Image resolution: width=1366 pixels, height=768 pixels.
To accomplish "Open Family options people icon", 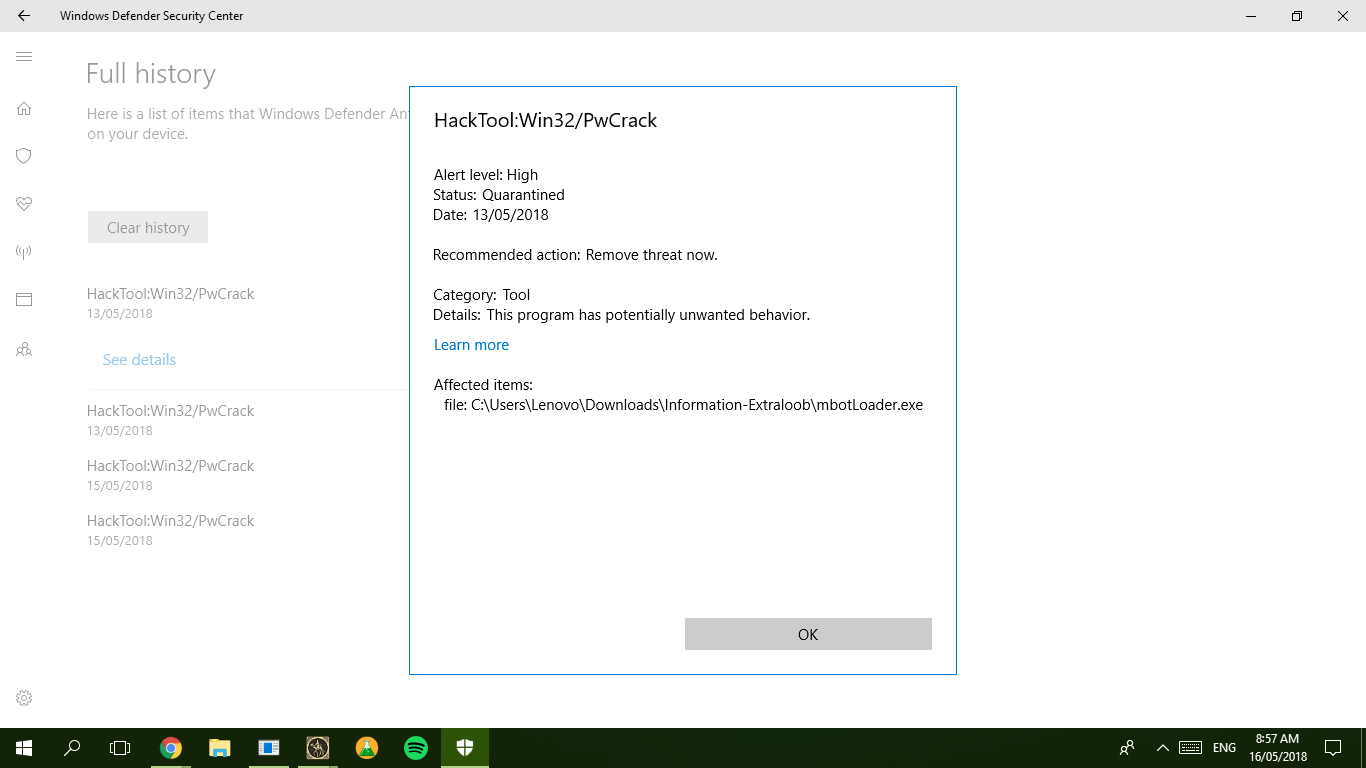I will tap(24, 350).
